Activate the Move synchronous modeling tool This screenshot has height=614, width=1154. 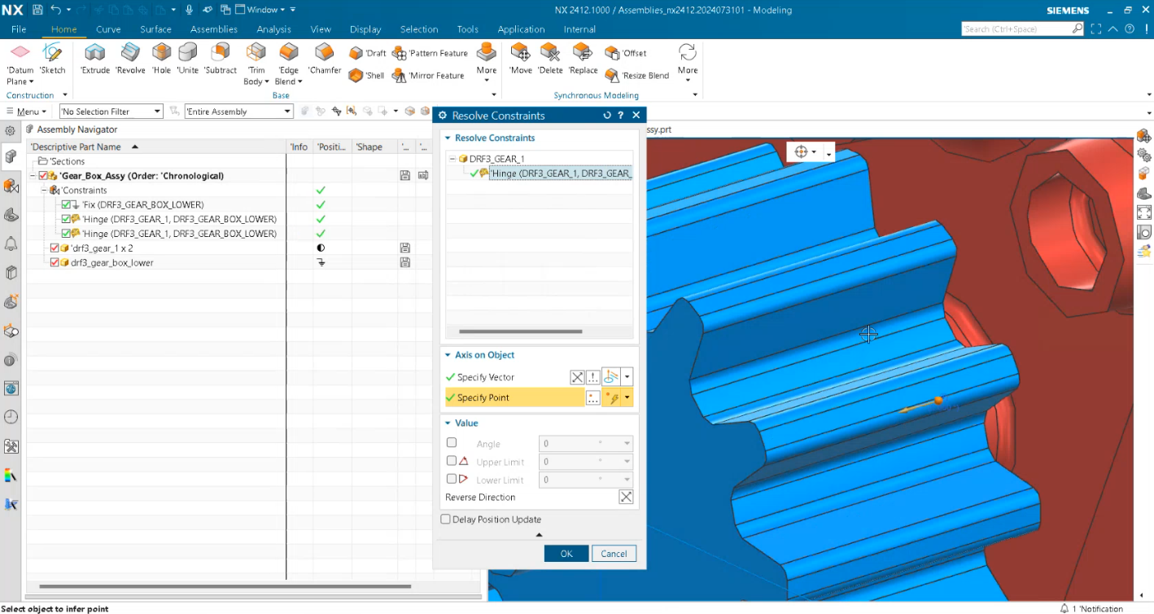(521, 60)
